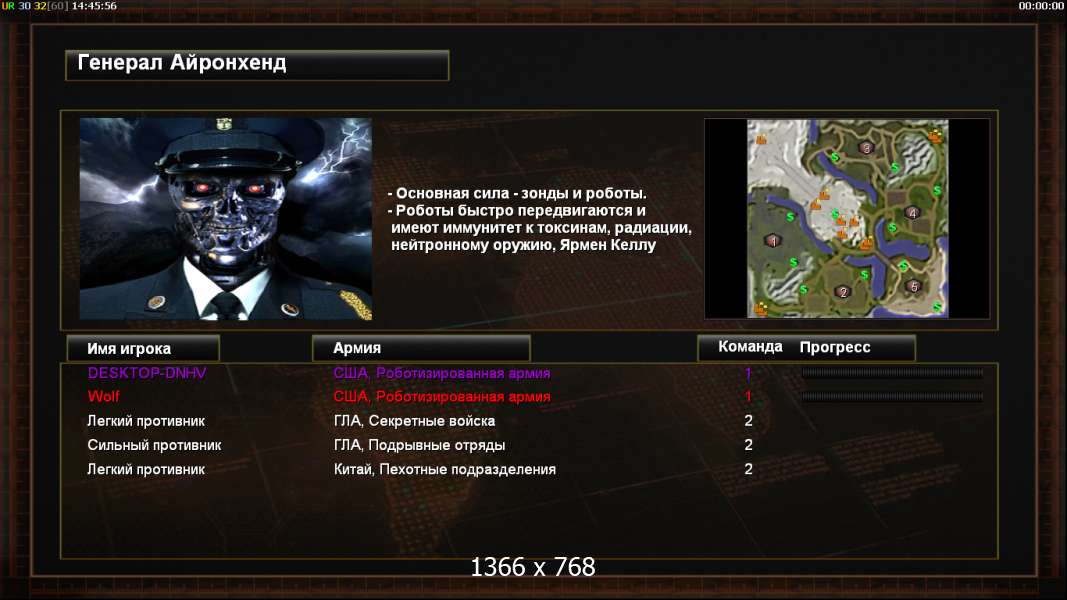Click DESKTOP-DNHV loading progress bar
This screenshot has width=1067, height=600.
pyautogui.click(x=892, y=373)
